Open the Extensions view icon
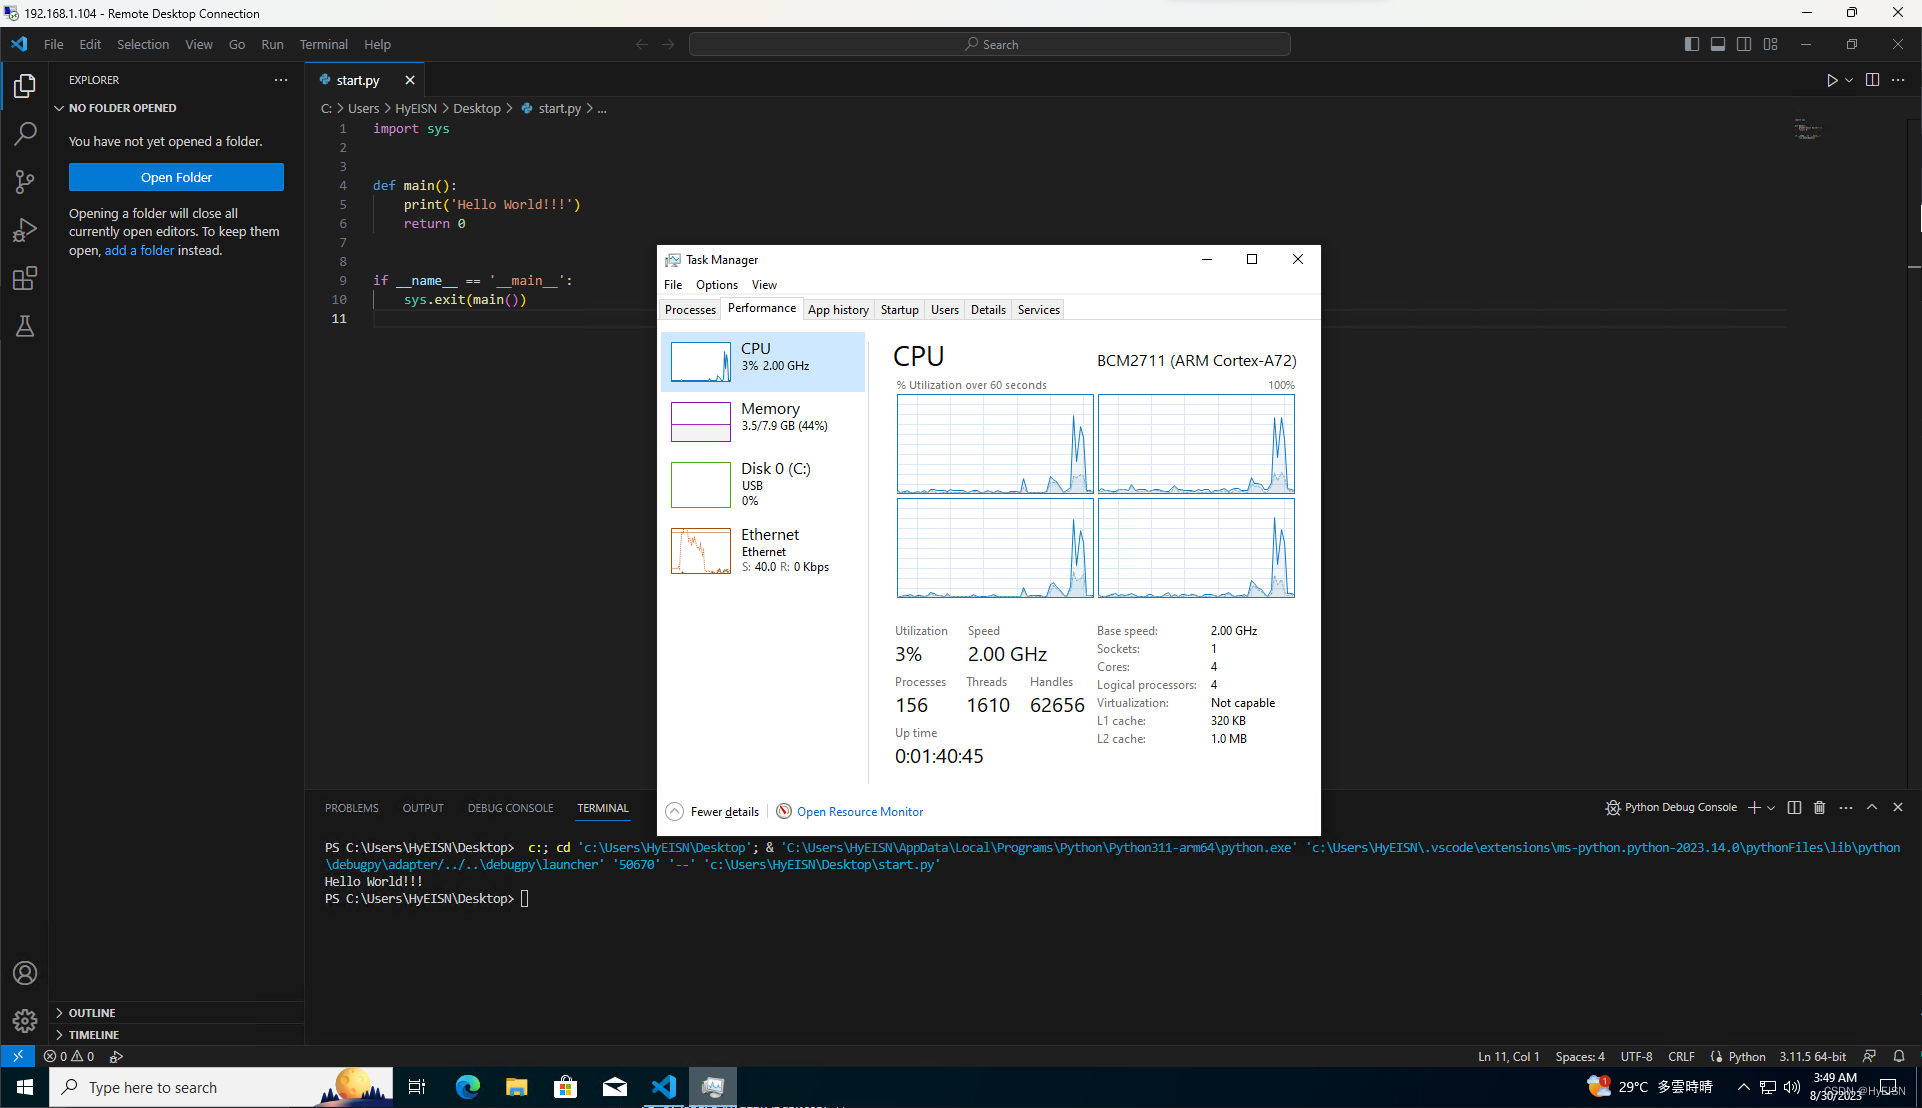 pos(25,278)
